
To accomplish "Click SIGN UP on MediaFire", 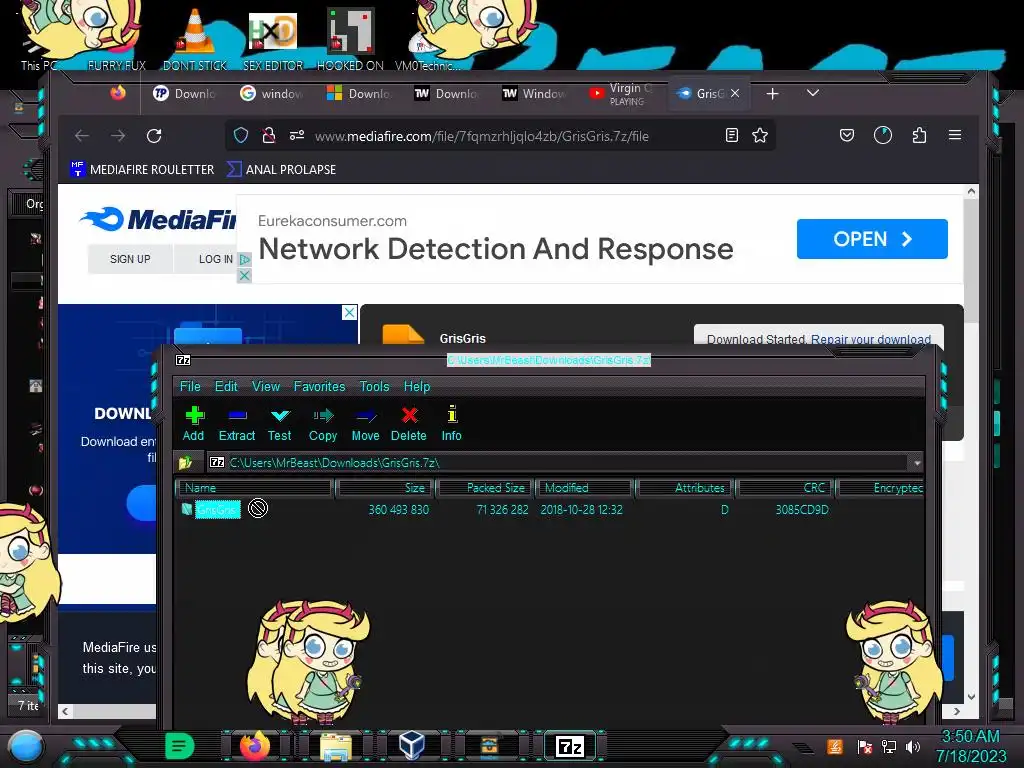I will click(x=130, y=259).
